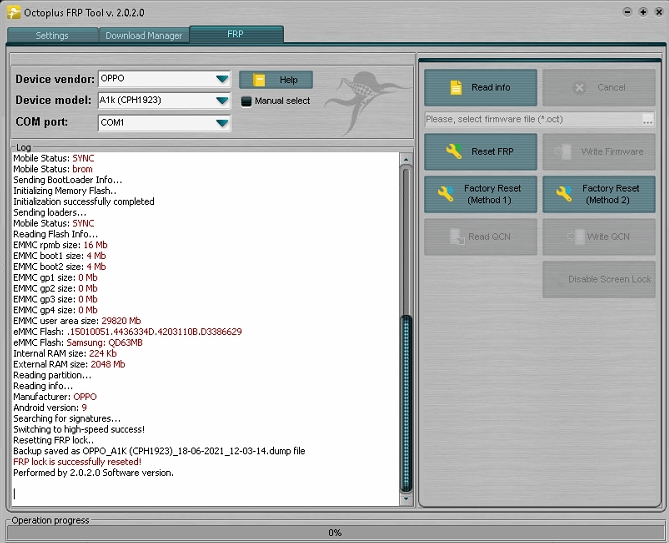Click Factory Reset (Method 1) button

480,194
